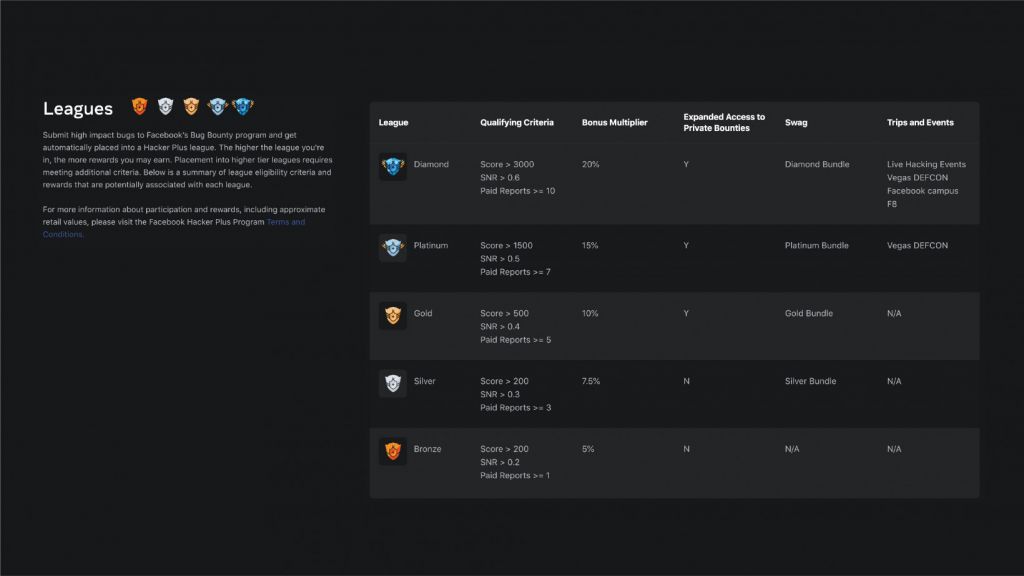Select the Bonus Multiplier column header
This screenshot has width=1024, height=576.
(614, 123)
